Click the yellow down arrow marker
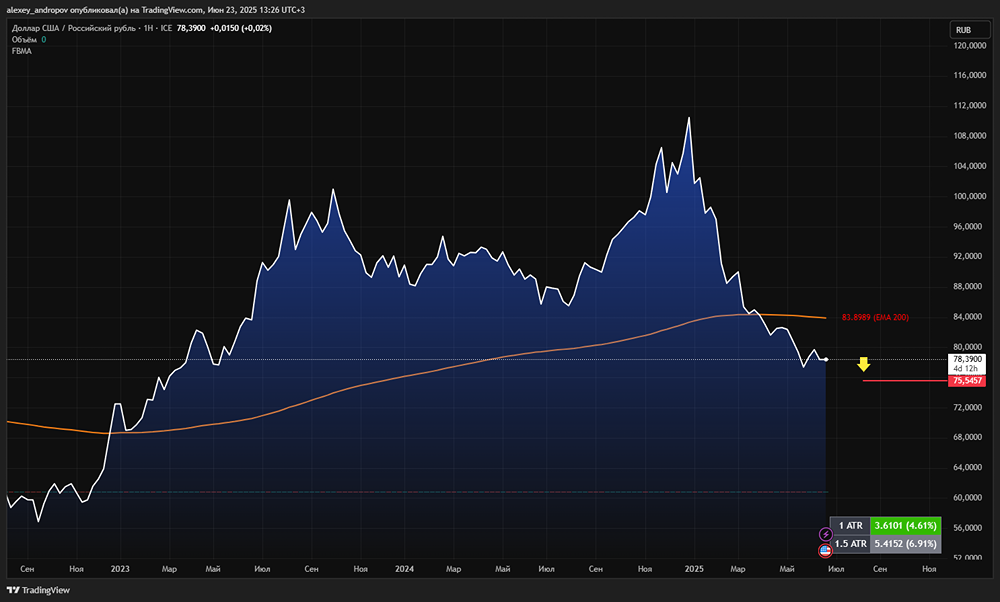The image size is (1000, 602). tap(863, 365)
